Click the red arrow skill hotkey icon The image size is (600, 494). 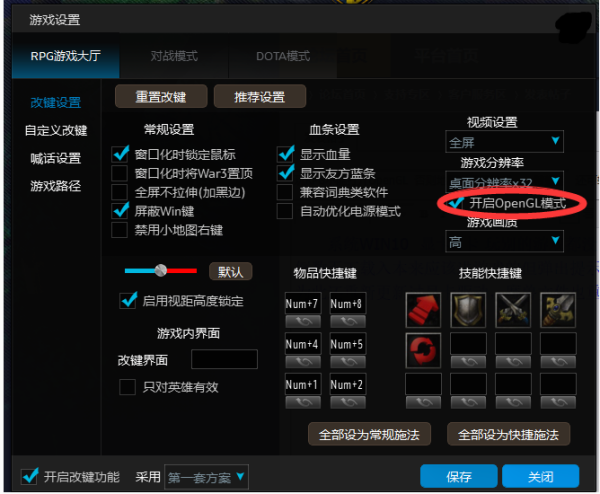pyautogui.click(x=423, y=310)
